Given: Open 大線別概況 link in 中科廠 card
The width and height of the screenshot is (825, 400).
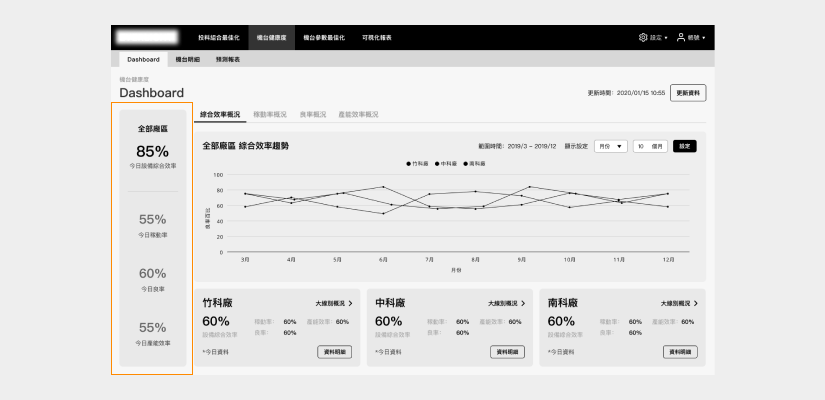Looking at the screenshot, I should 507,304.
